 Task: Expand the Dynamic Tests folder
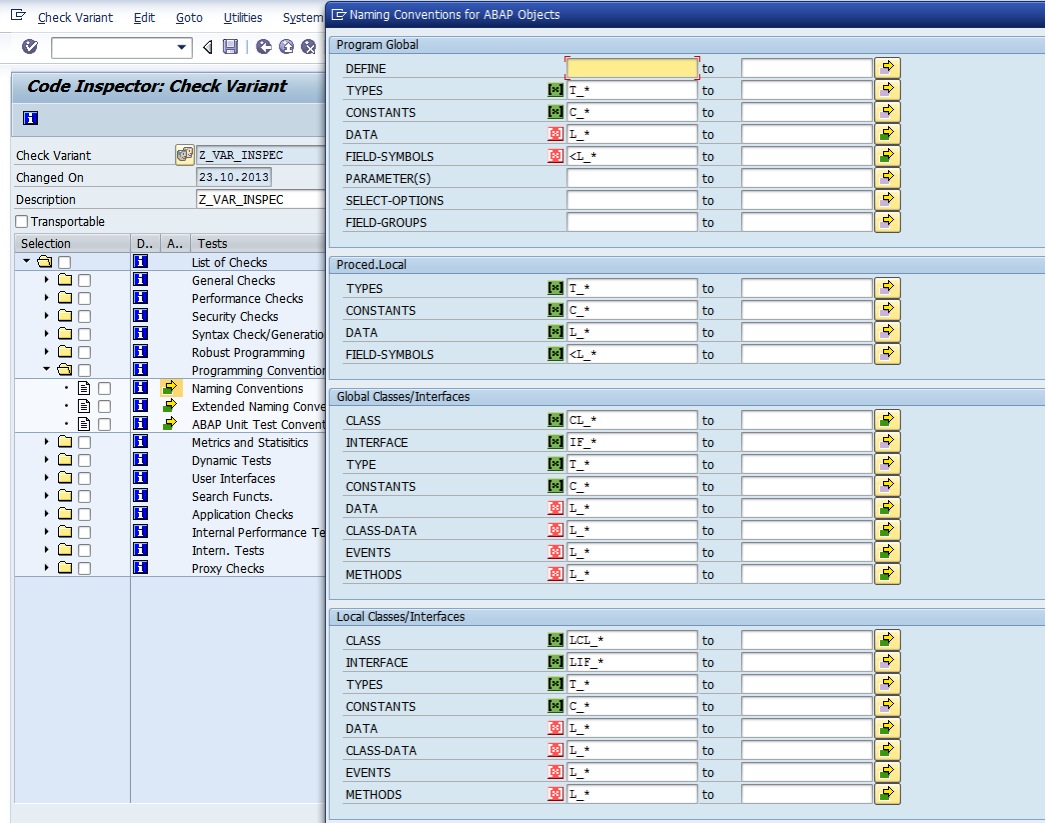(x=46, y=460)
